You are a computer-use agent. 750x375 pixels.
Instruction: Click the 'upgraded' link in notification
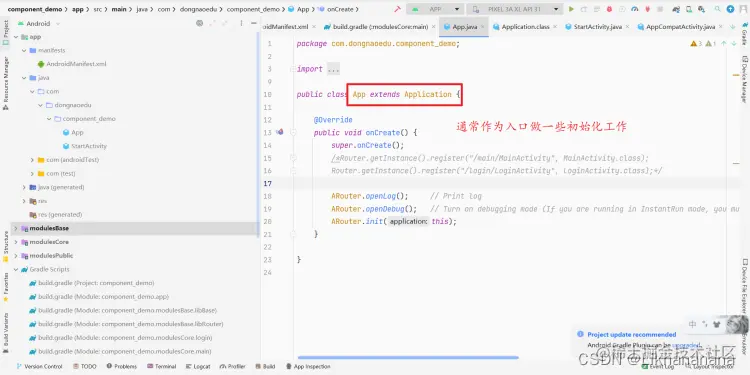coord(686,345)
